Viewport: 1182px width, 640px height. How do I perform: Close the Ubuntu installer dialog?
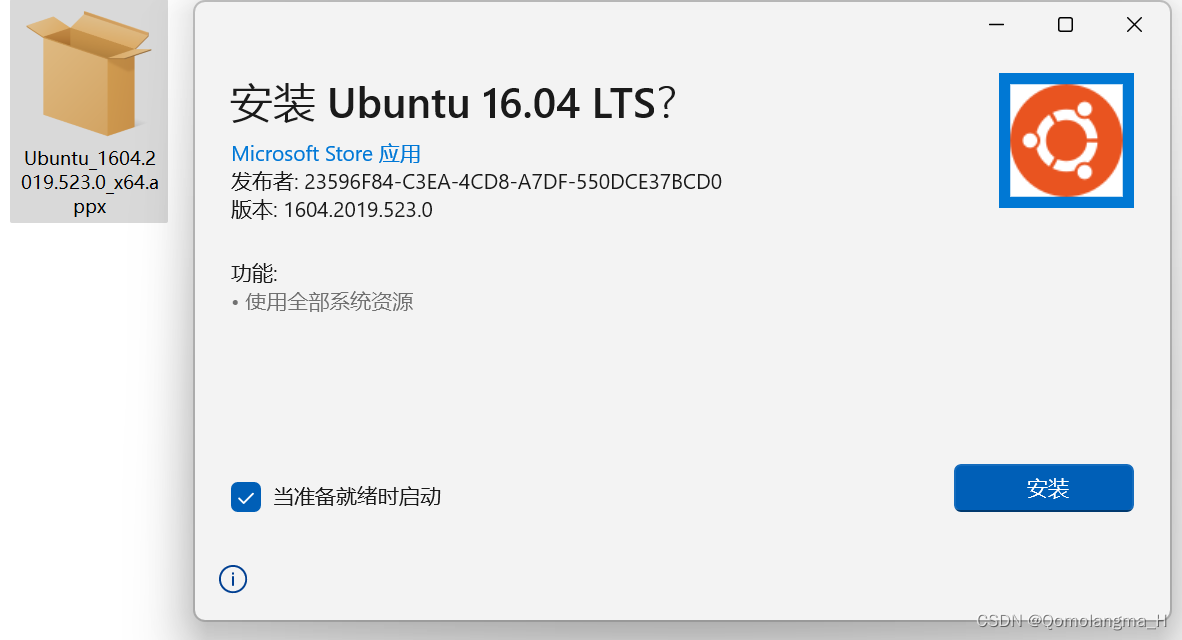(1134, 24)
